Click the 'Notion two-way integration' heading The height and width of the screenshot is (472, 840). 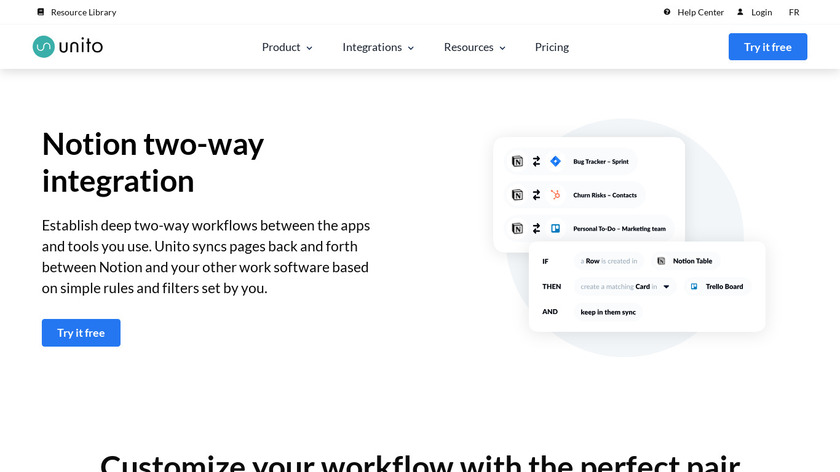(153, 162)
